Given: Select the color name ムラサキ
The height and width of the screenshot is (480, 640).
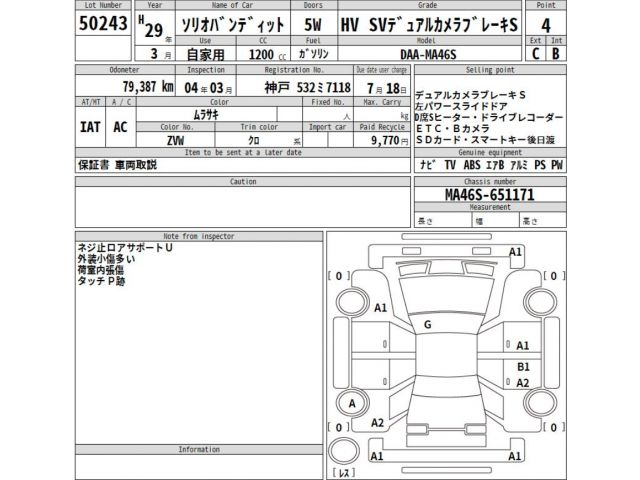Looking at the screenshot, I should tap(206, 115).
